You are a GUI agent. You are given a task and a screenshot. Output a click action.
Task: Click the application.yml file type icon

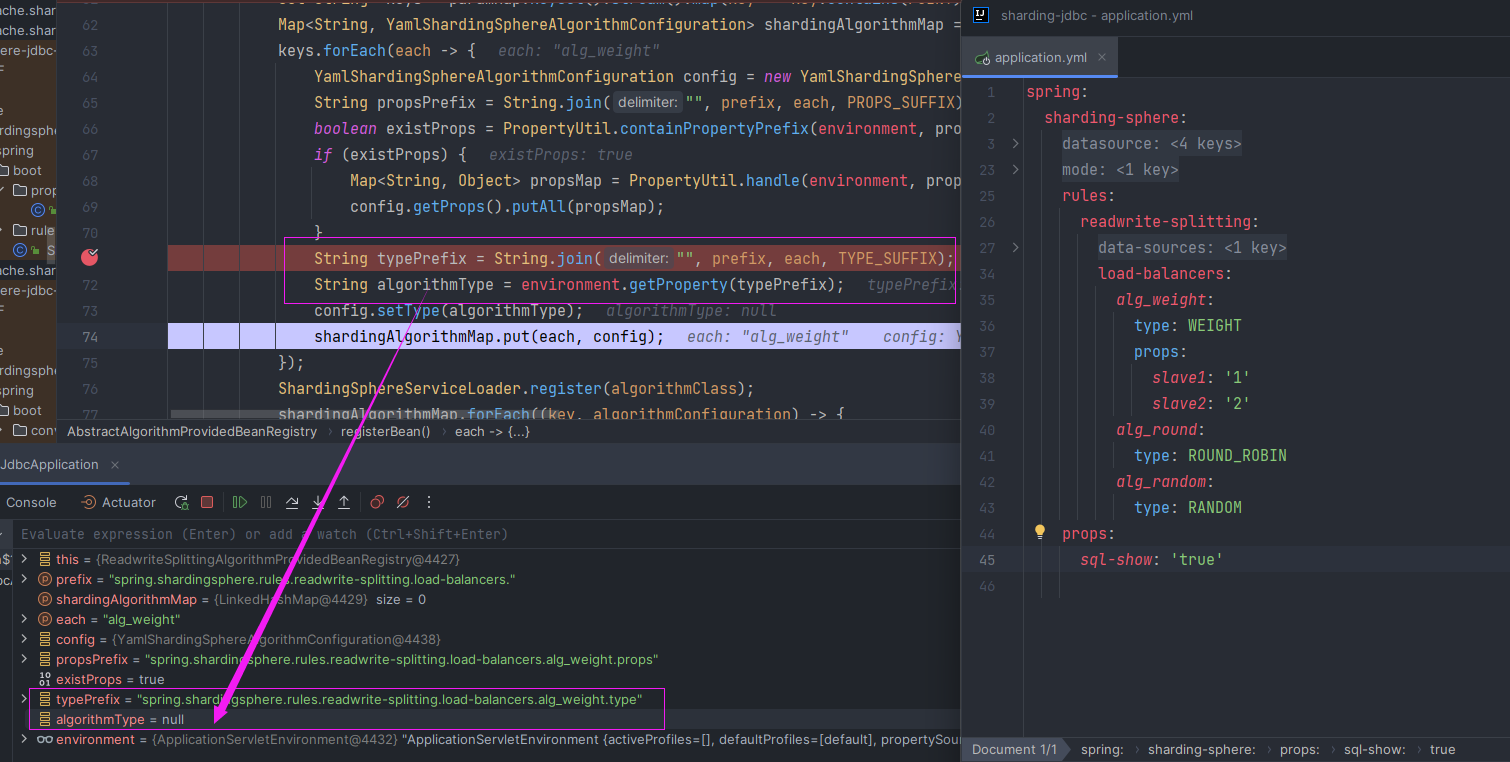983,58
